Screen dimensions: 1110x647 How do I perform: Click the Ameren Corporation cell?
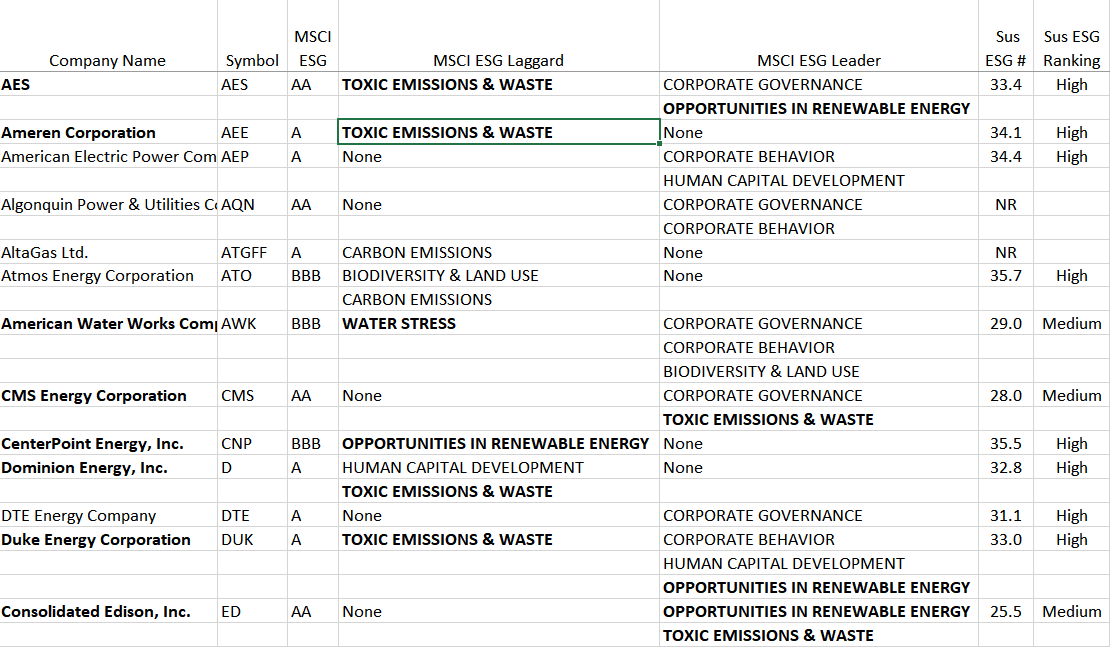tap(107, 132)
